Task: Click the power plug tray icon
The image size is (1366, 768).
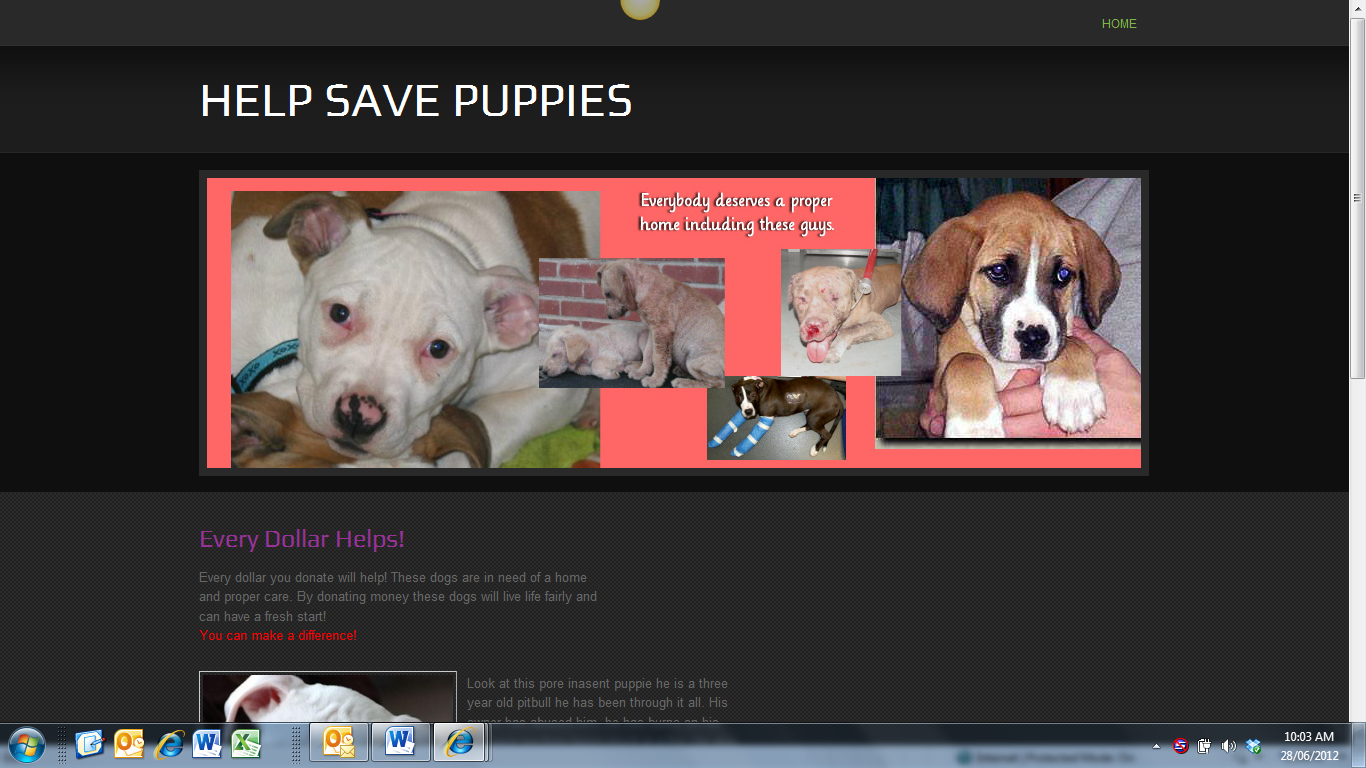Action: coord(1205,746)
